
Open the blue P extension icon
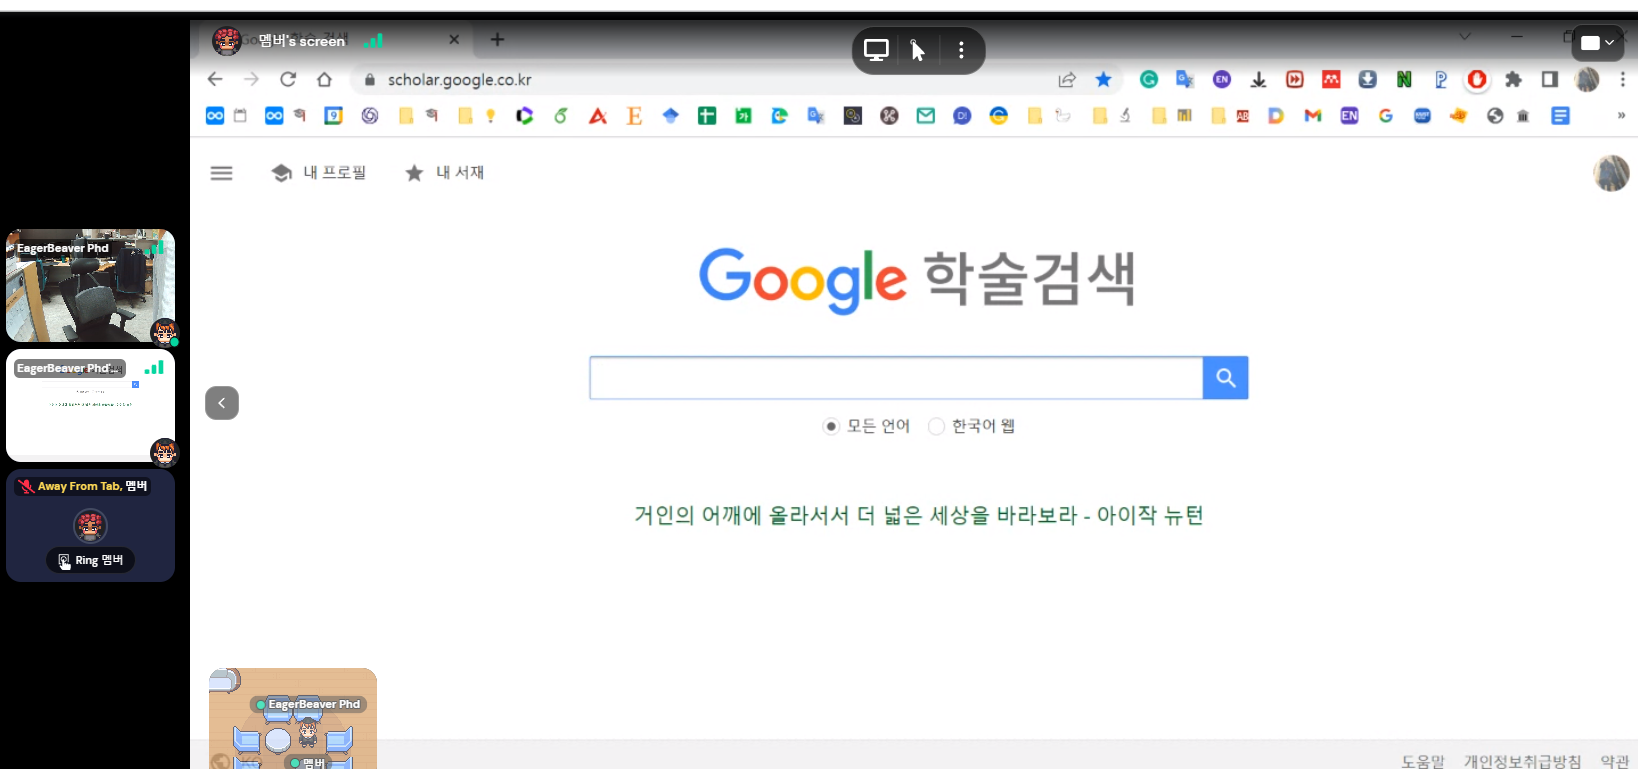(x=1440, y=79)
